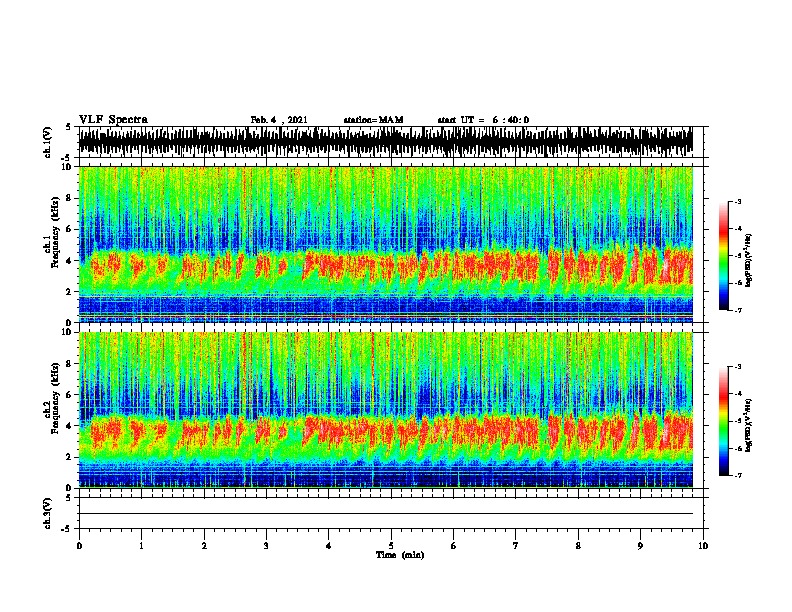Click the time axis tick label '10'

pyautogui.click(x=703, y=546)
